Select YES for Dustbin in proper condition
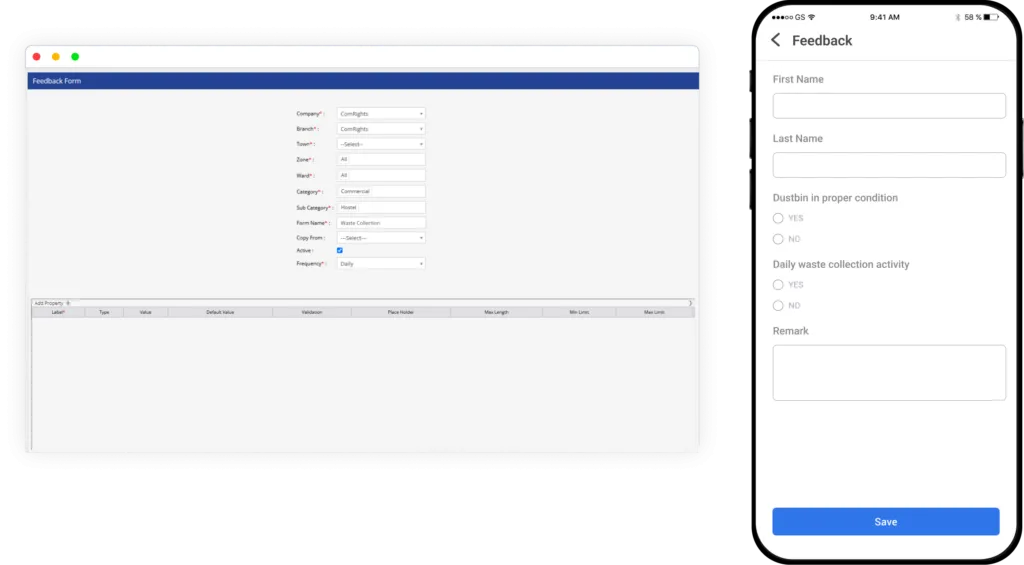Screen dimensions: 1024x565 [x=778, y=218]
